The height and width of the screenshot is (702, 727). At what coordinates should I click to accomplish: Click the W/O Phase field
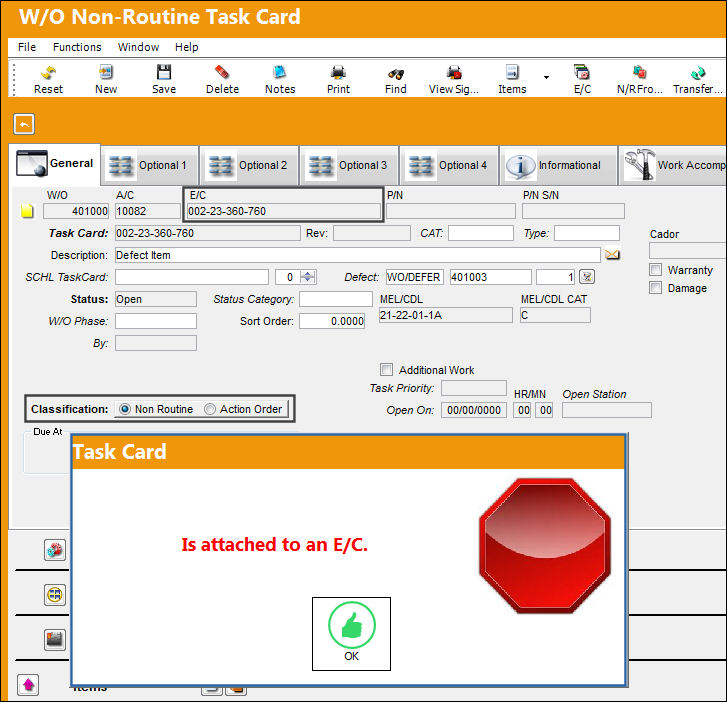156,321
